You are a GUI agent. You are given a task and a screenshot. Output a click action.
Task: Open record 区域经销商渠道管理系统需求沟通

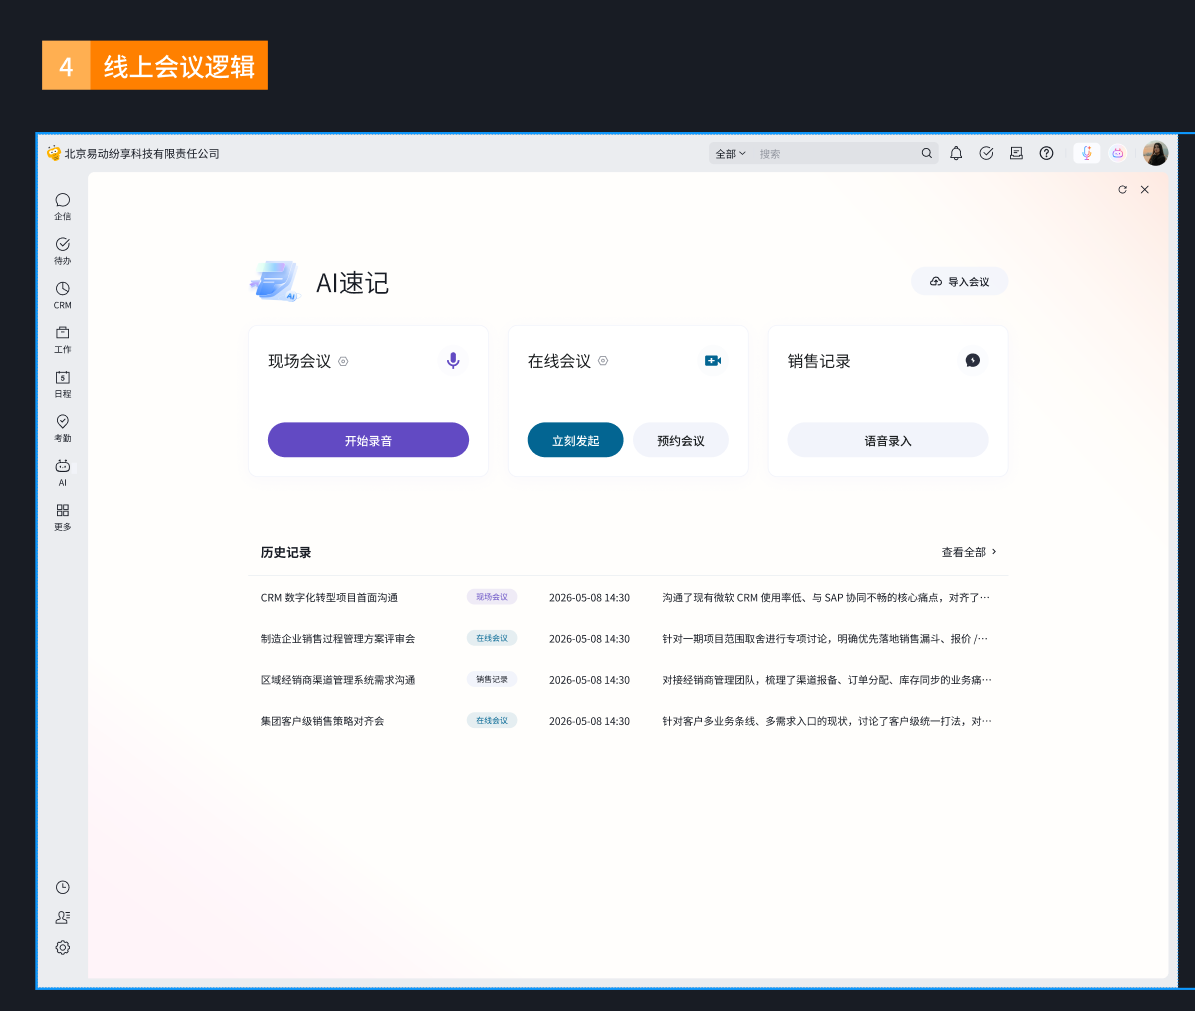tap(338, 680)
